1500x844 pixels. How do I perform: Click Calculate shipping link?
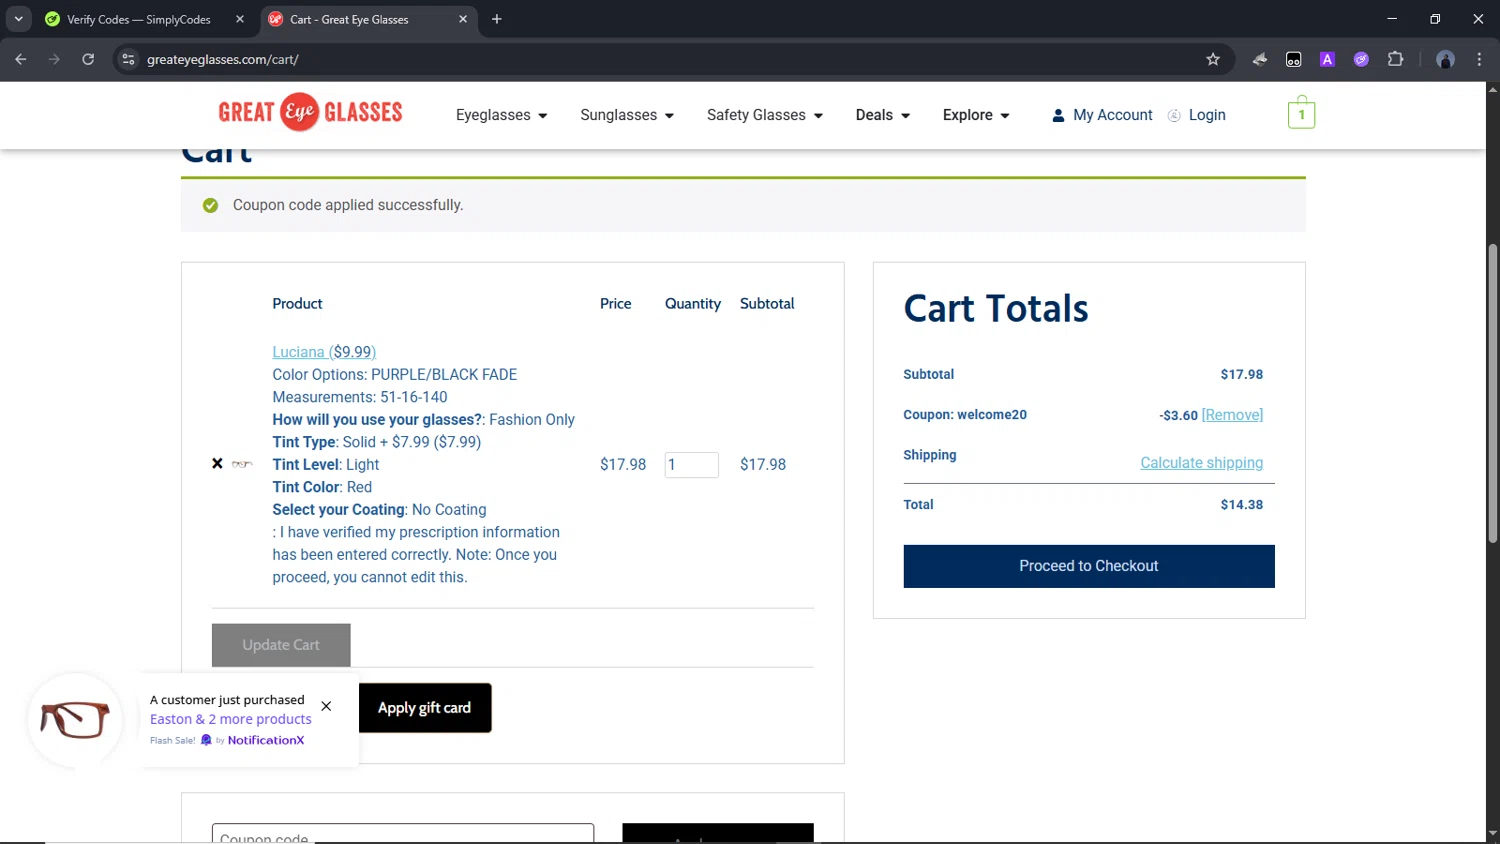click(1201, 463)
